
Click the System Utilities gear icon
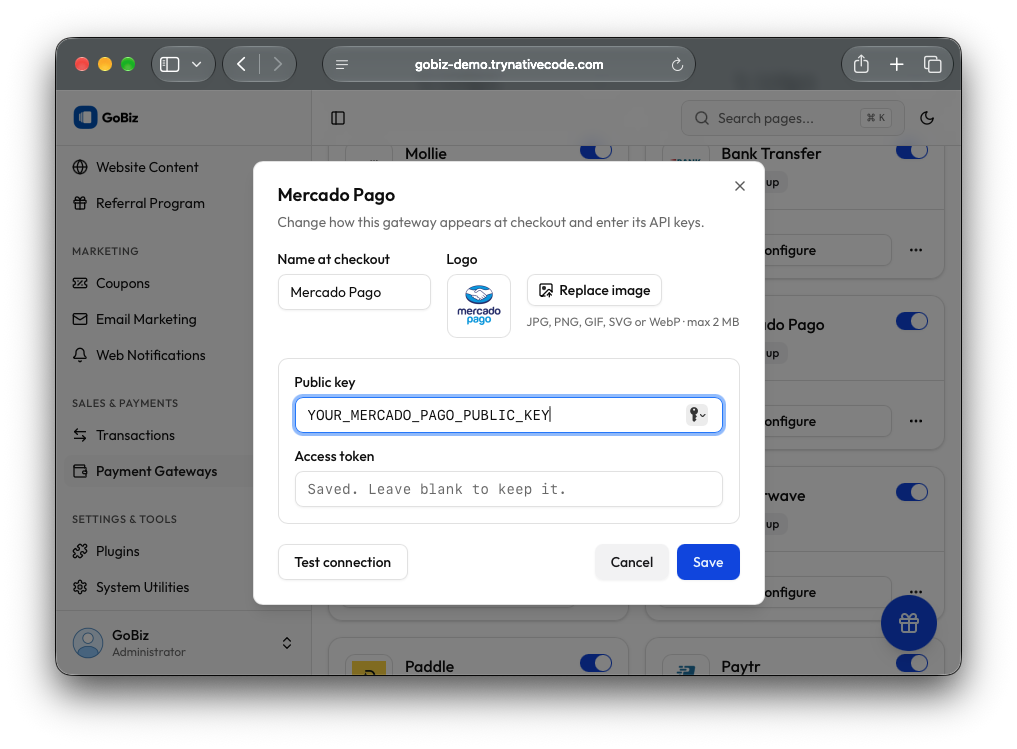(80, 588)
